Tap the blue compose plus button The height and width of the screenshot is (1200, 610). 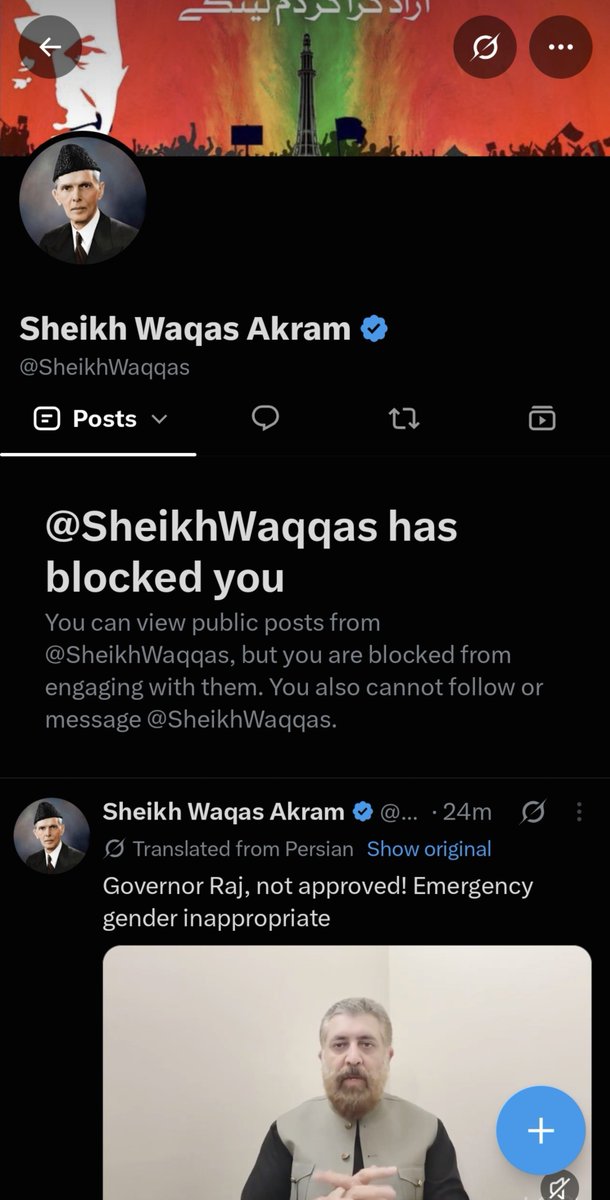point(541,1130)
